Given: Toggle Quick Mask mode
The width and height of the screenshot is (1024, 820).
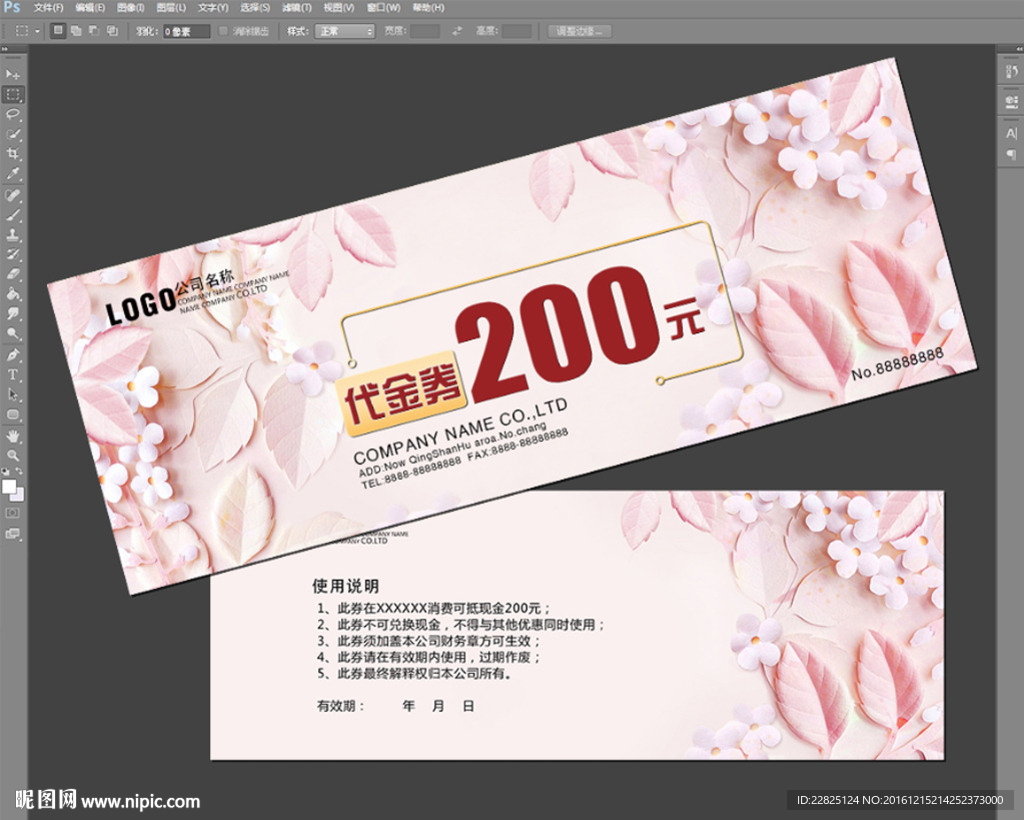Looking at the screenshot, I should tap(12, 513).
